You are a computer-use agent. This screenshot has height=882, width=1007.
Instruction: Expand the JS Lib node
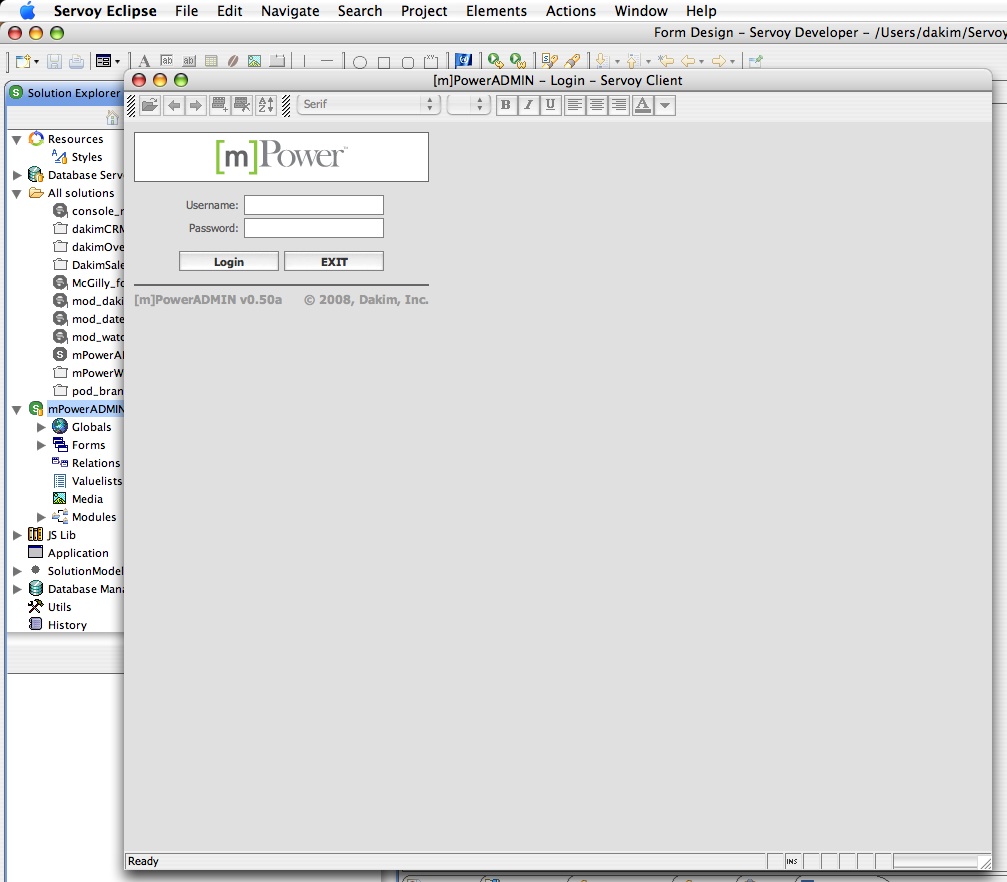tap(17, 535)
